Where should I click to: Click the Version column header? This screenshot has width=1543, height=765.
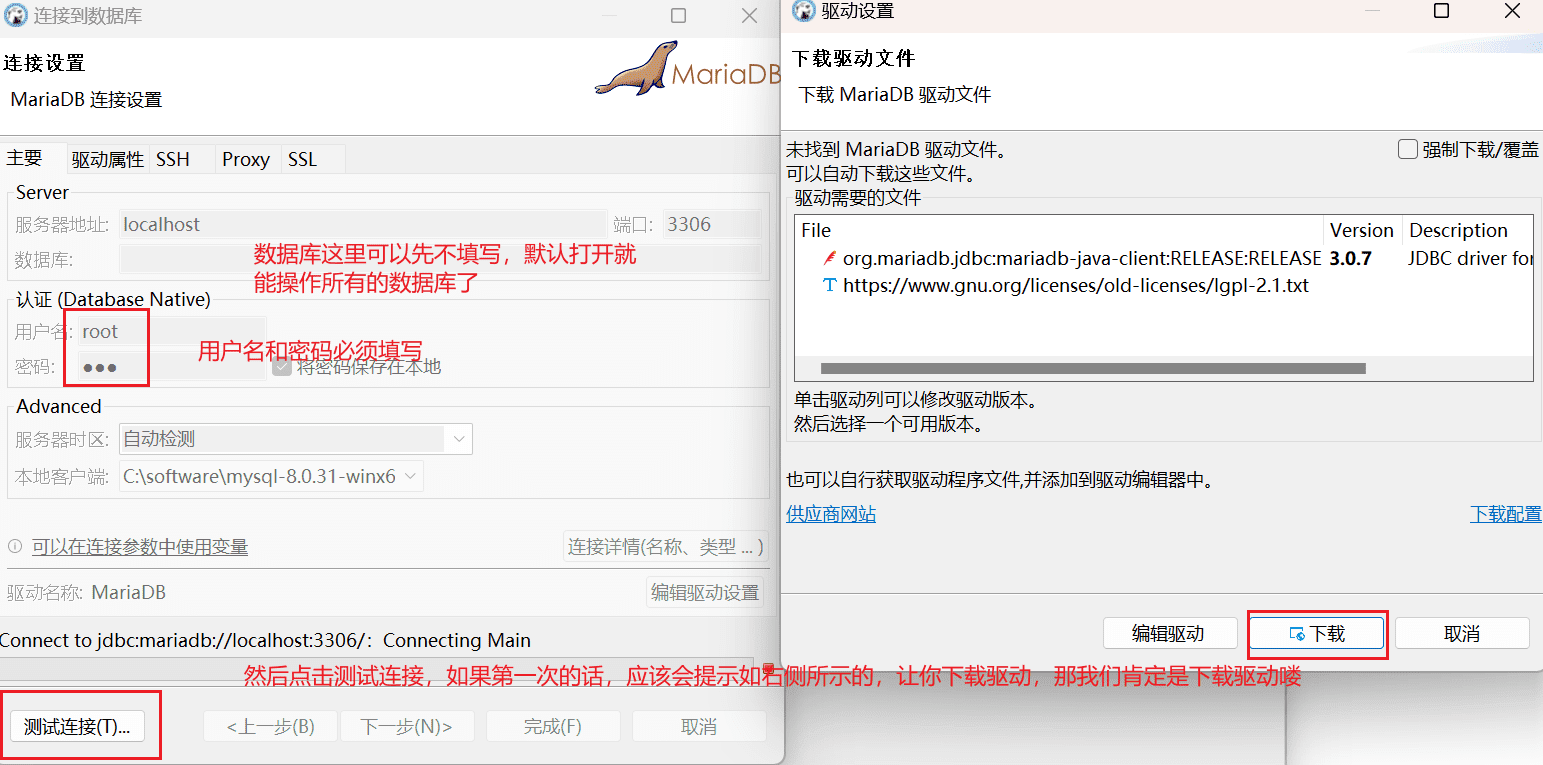pos(1362,230)
